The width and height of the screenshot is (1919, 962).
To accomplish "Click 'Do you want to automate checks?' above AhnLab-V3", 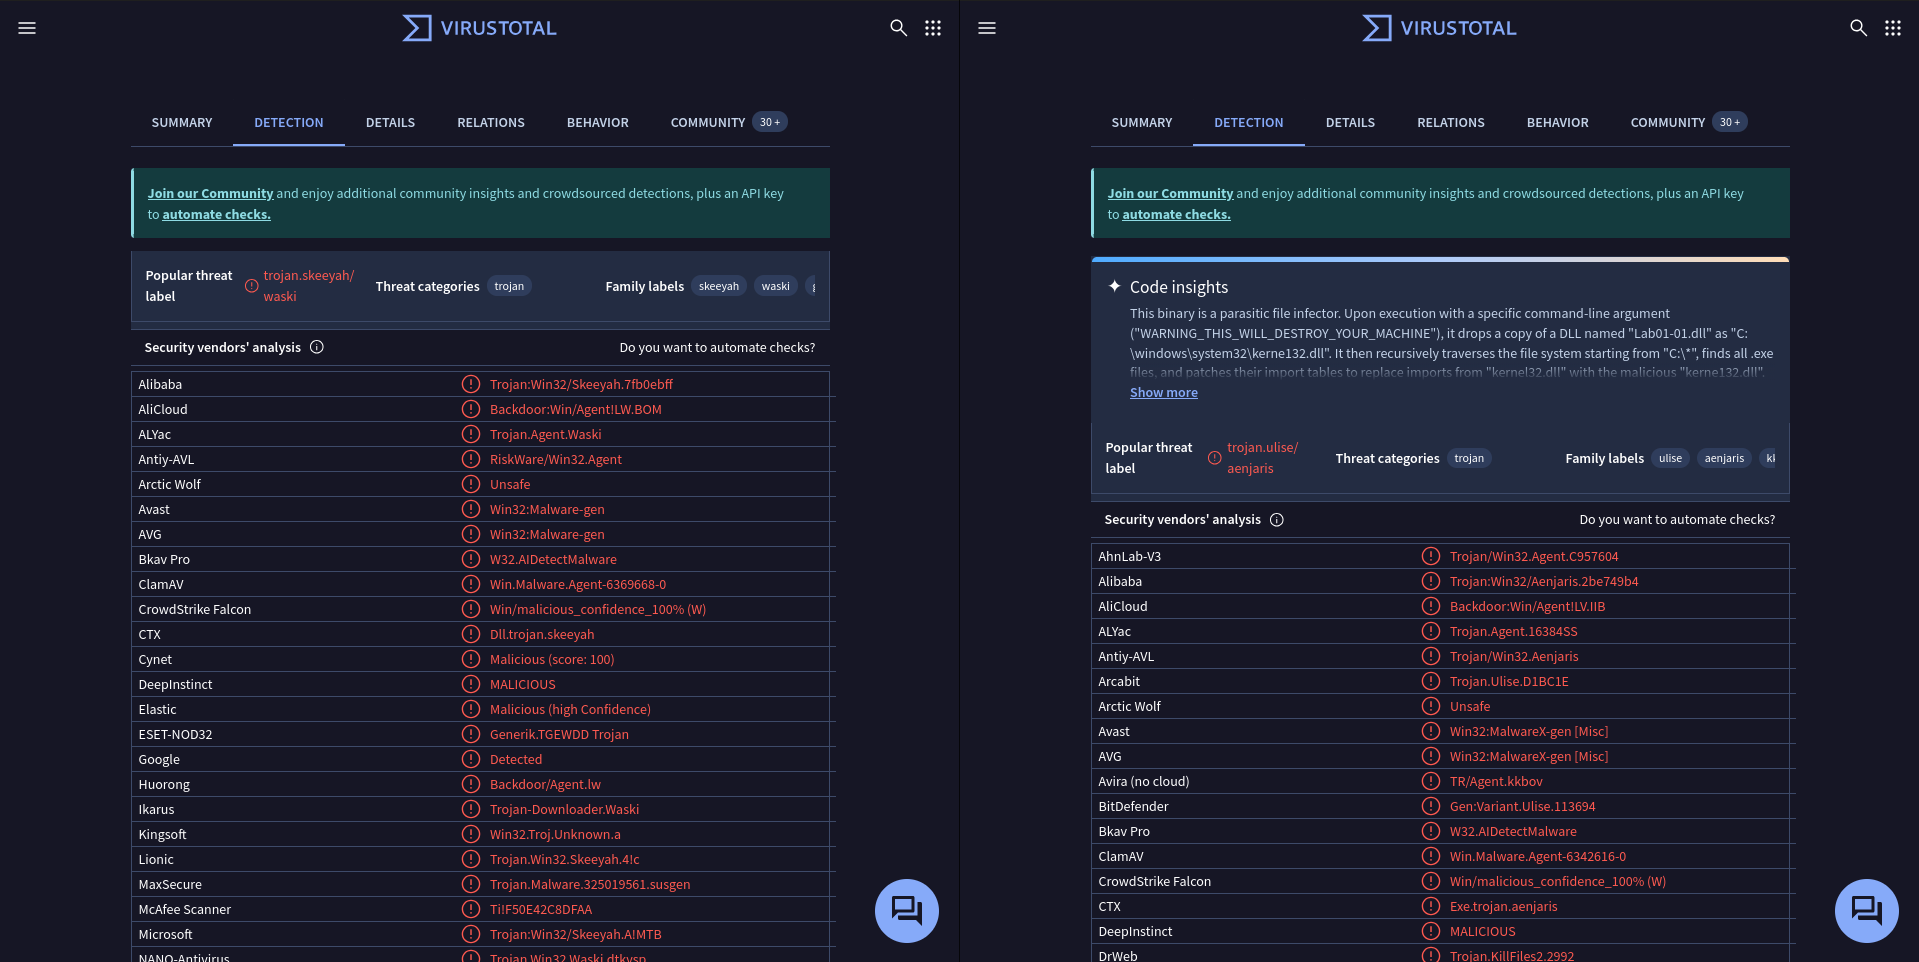I will (x=1676, y=520).
